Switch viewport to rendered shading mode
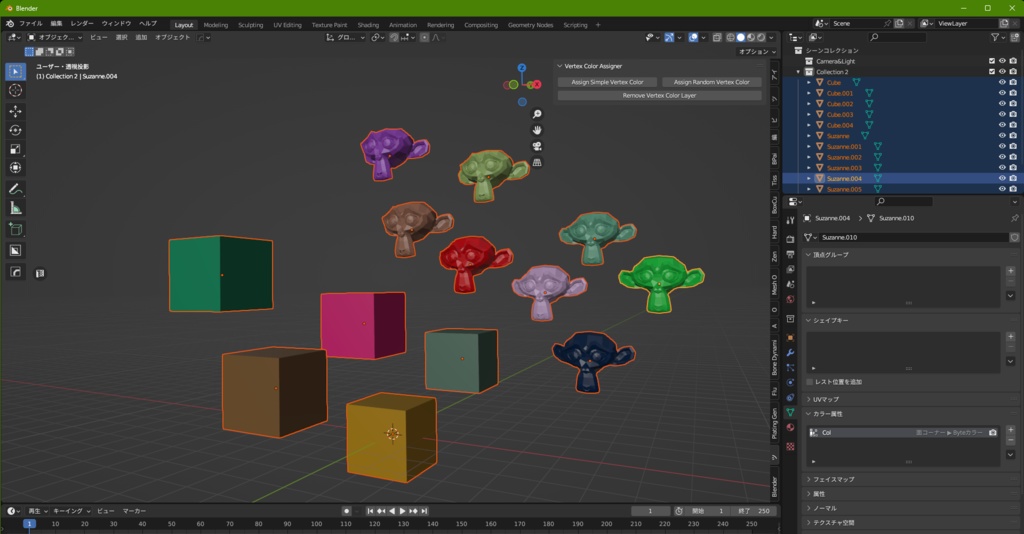Viewport: 1024px width, 534px height. point(761,37)
